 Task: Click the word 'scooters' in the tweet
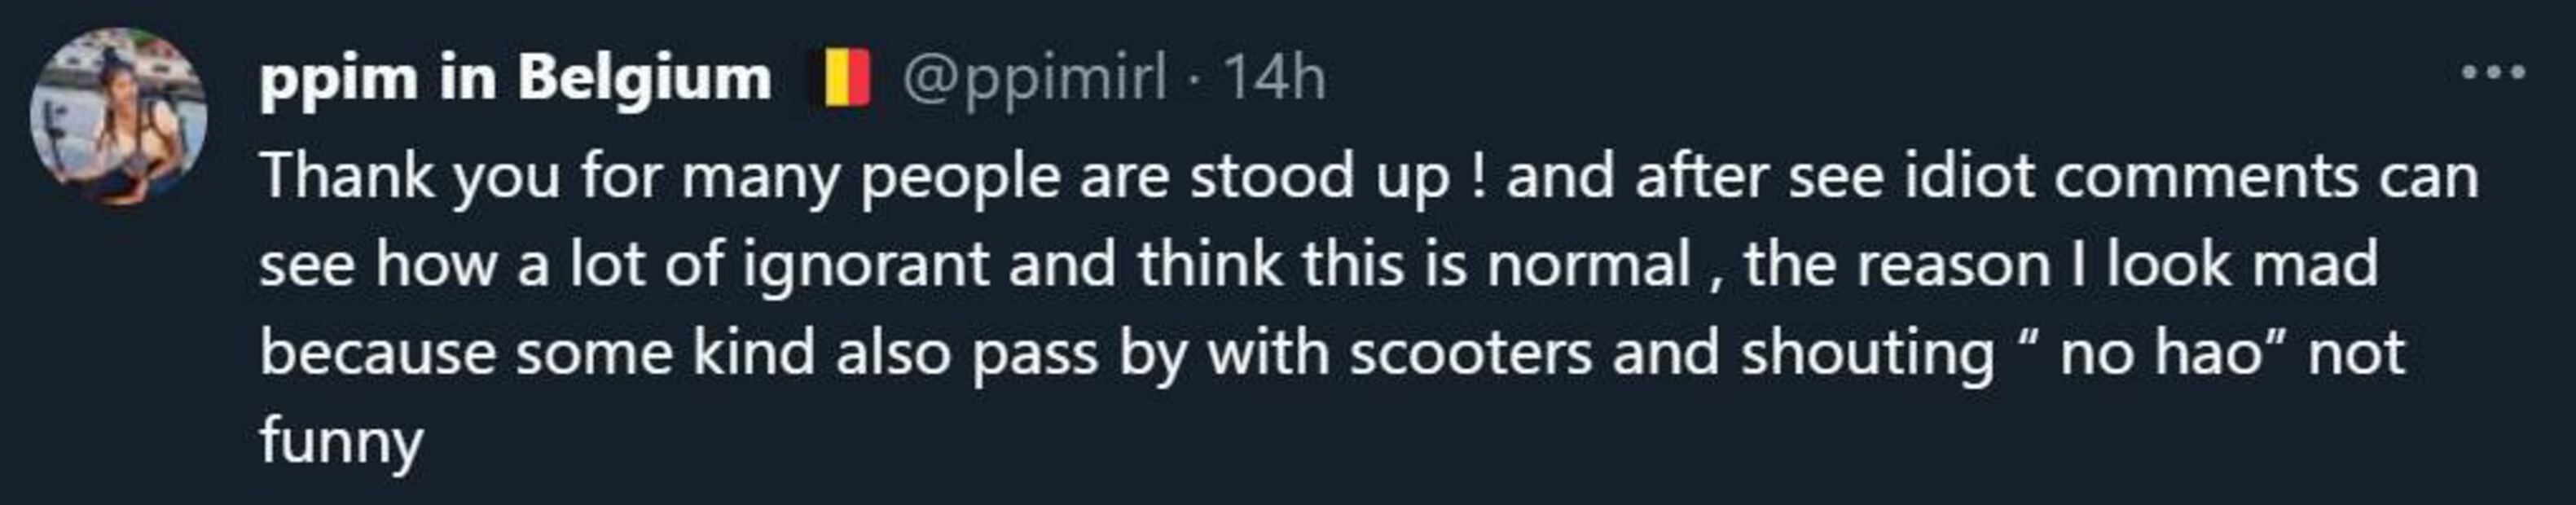coord(1470,354)
